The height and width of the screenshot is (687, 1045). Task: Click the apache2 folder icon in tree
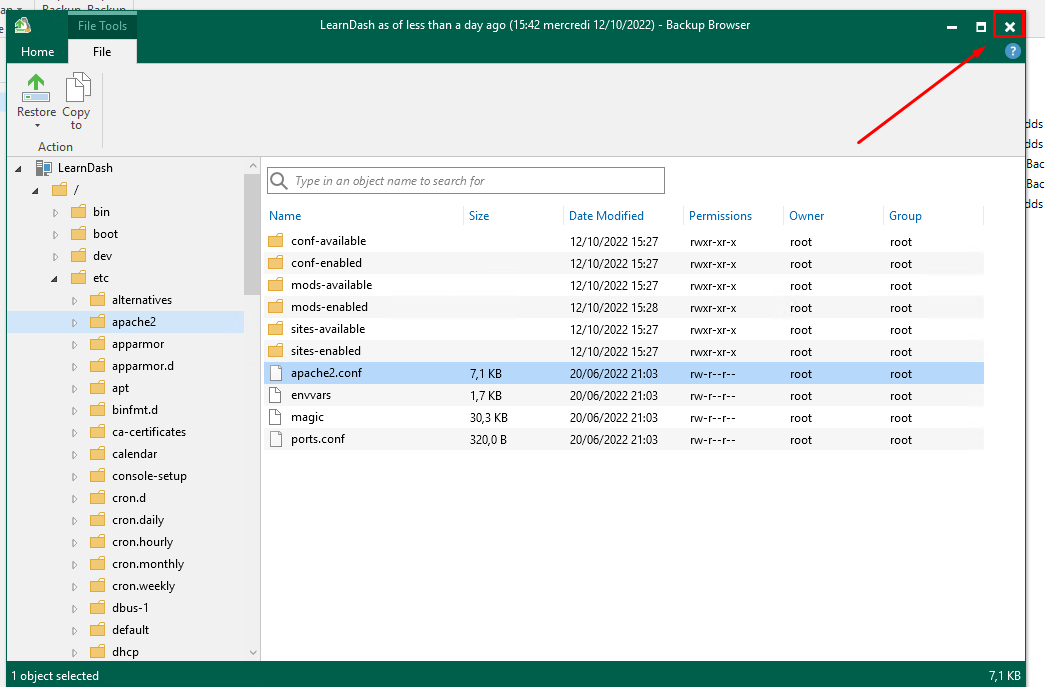[98, 322]
